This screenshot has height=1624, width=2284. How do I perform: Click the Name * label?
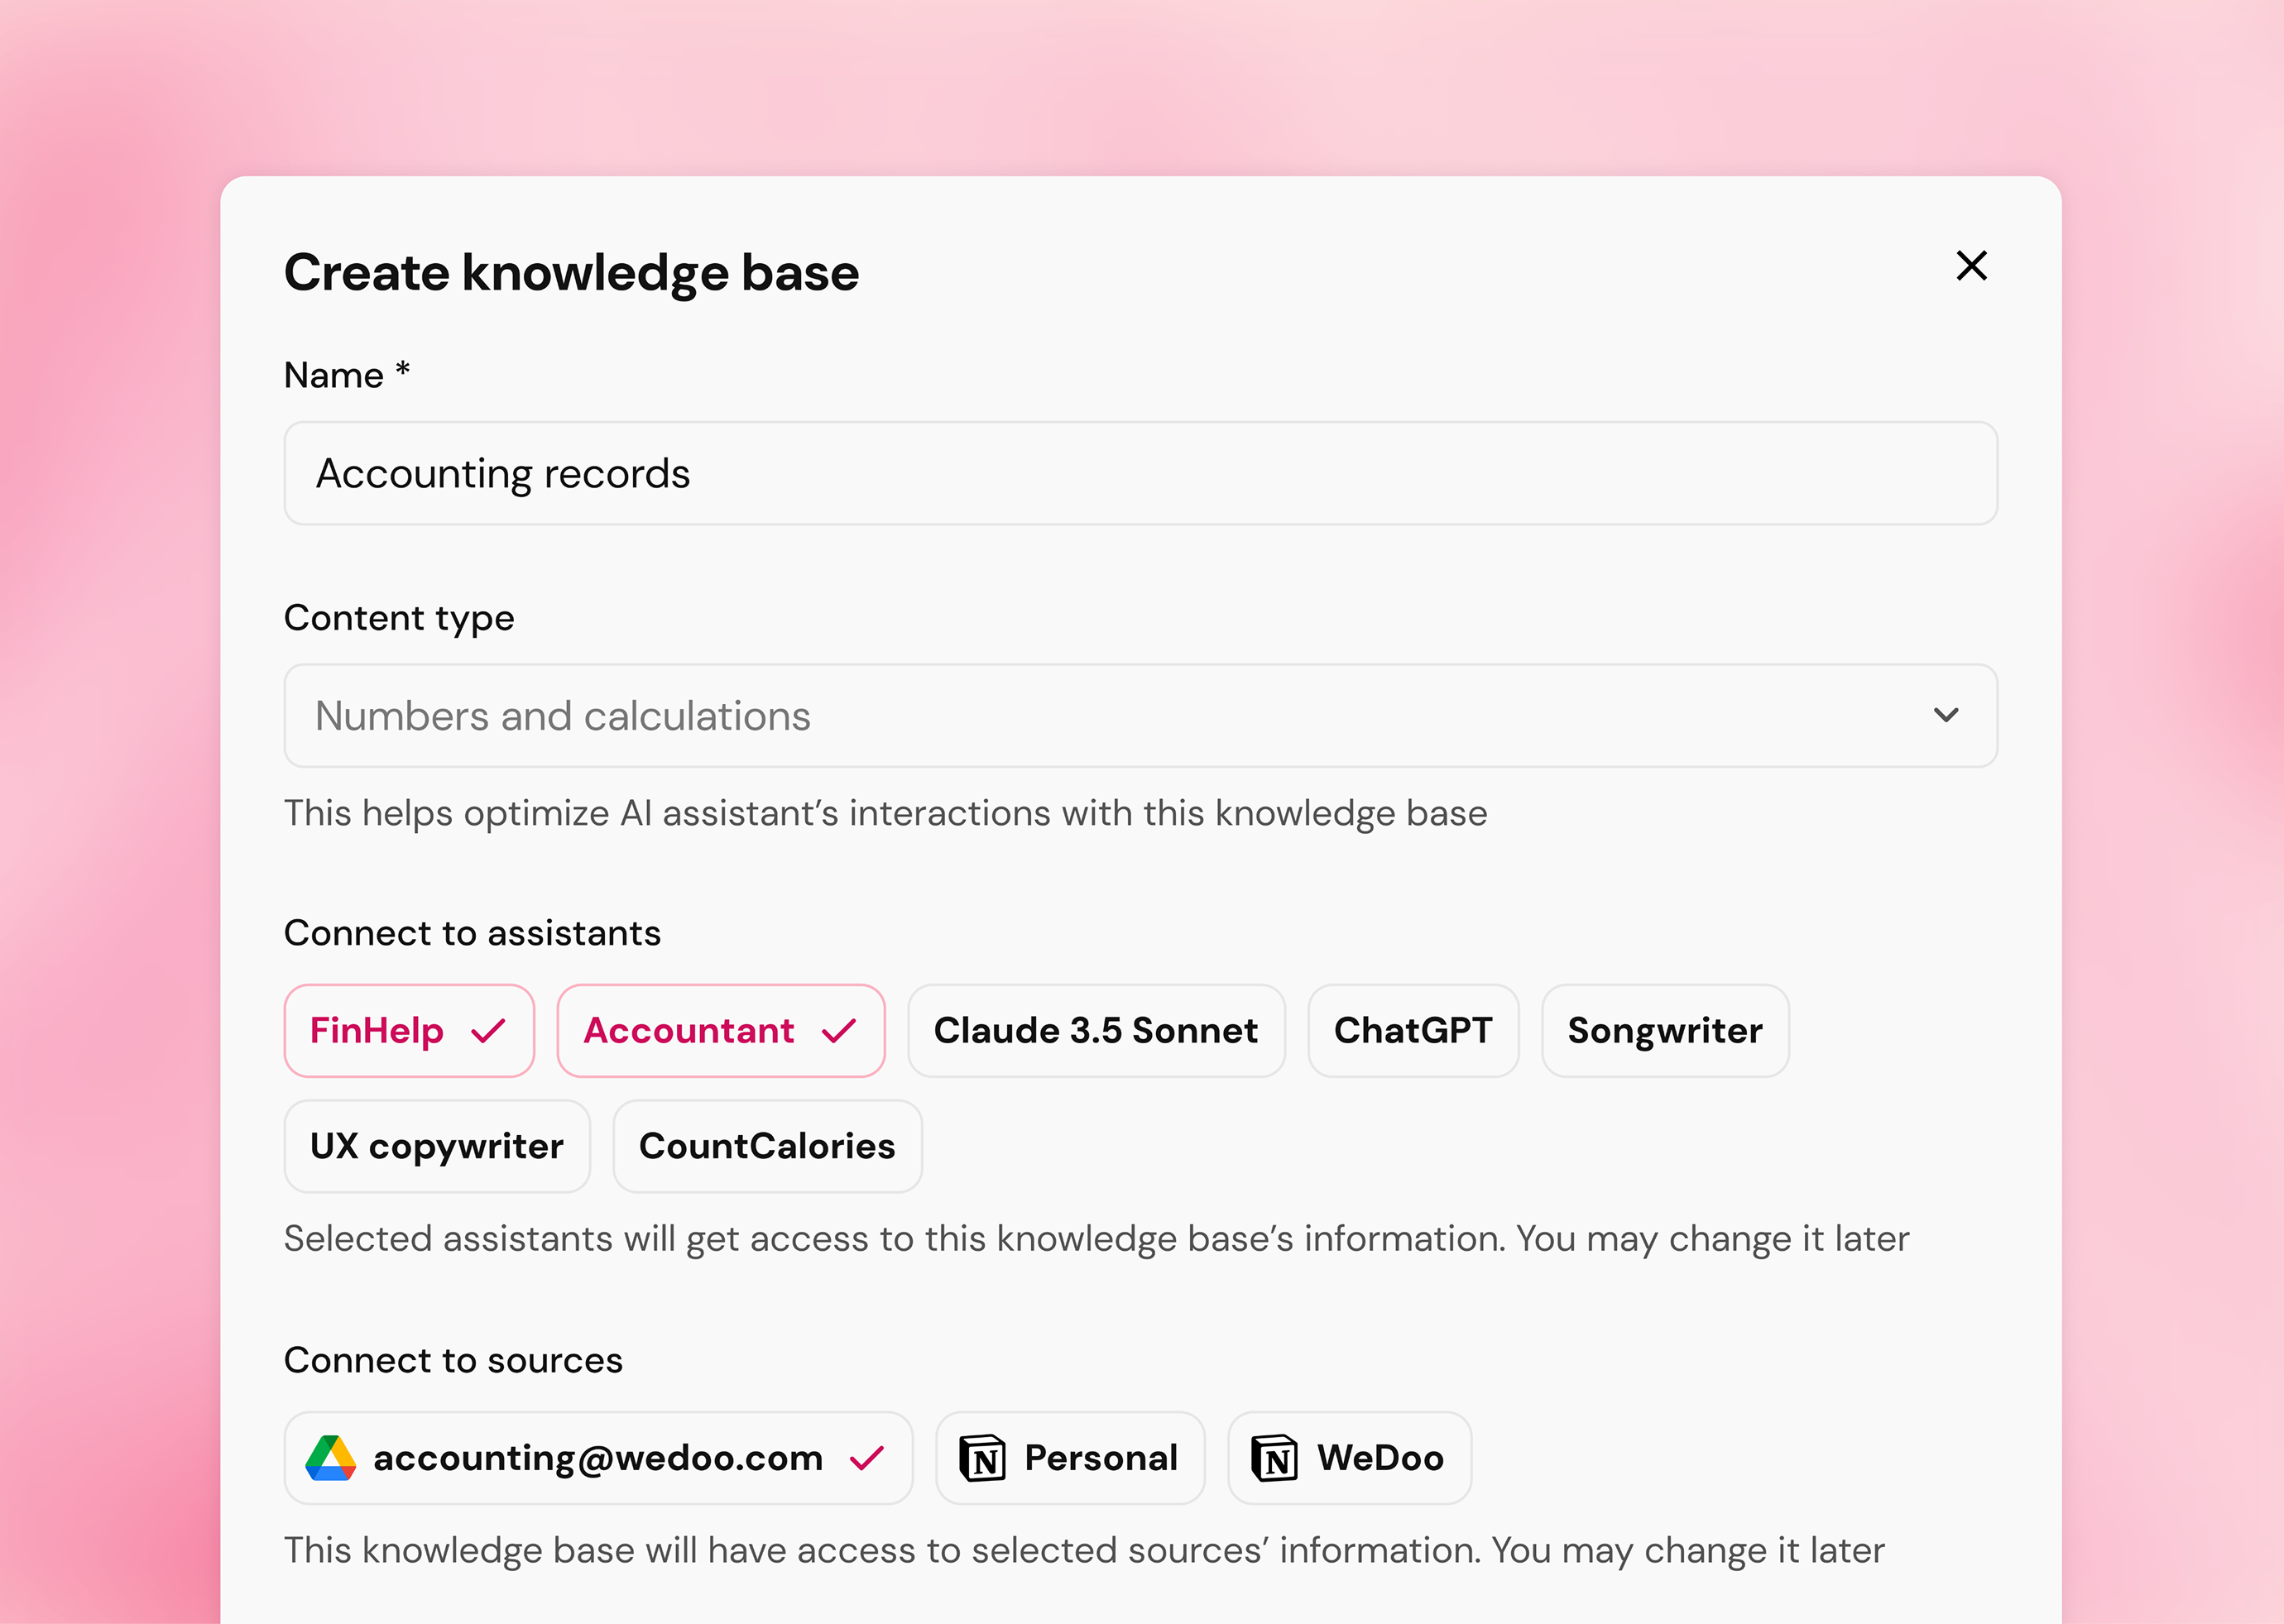click(x=347, y=375)
